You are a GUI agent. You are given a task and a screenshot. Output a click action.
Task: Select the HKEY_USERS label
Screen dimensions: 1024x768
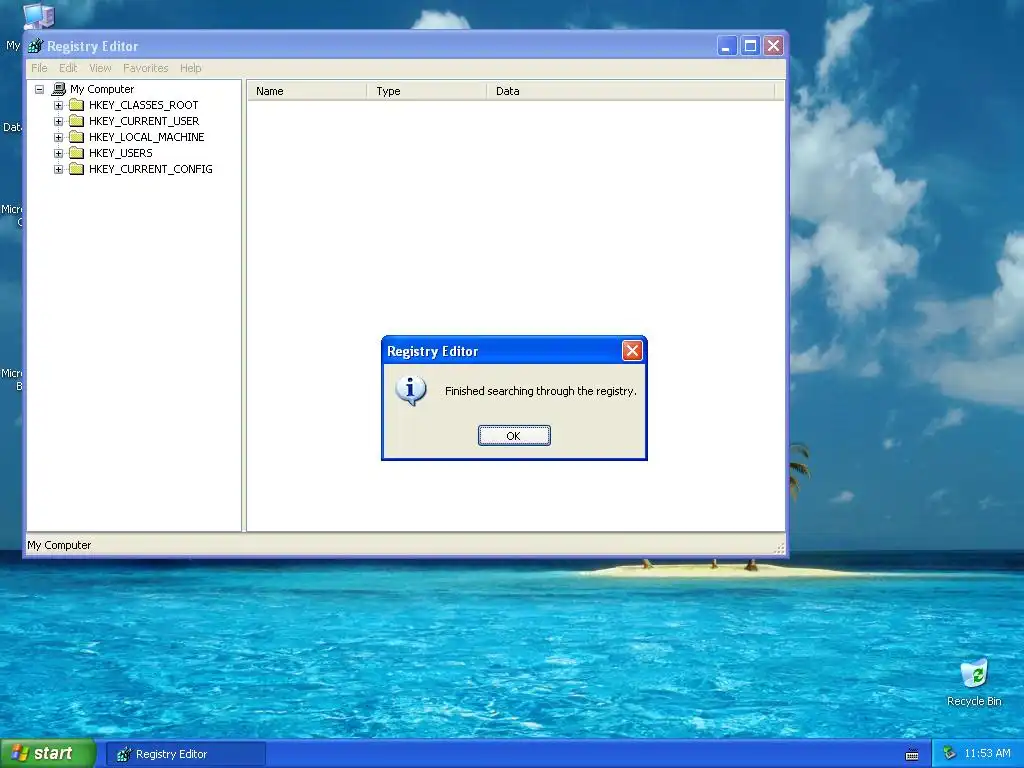[x=121, y=153]
